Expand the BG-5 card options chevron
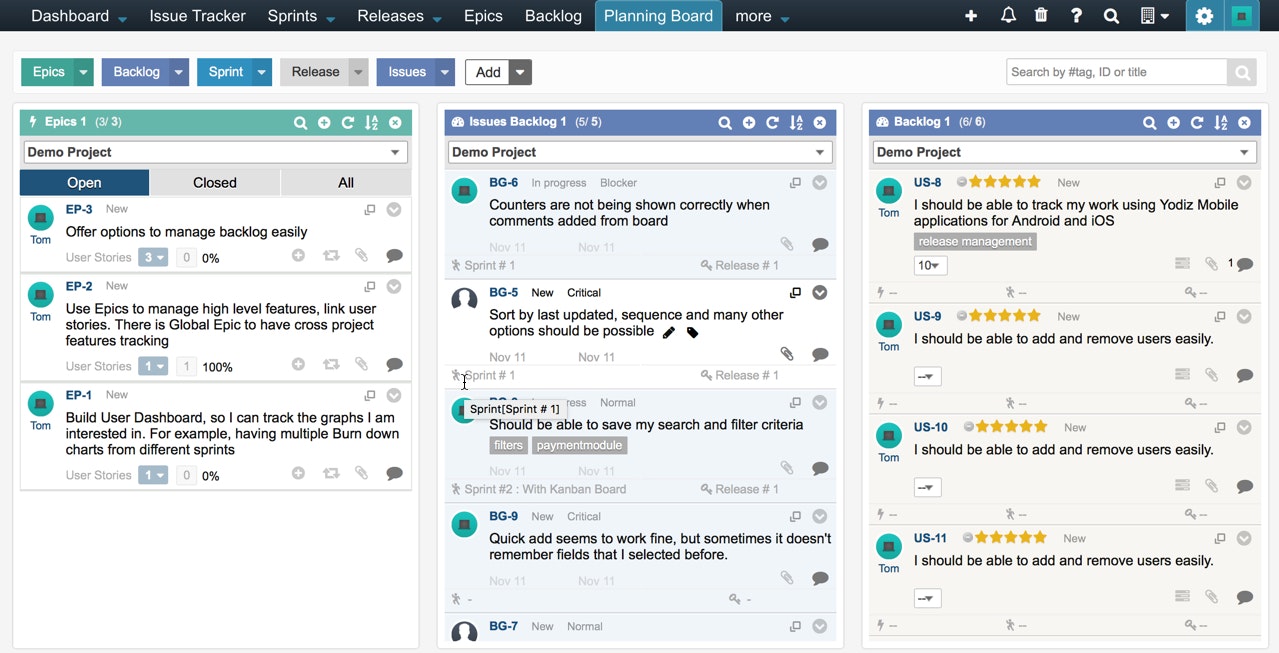The height and width of the screenshot is (653, 1279). 820,293
